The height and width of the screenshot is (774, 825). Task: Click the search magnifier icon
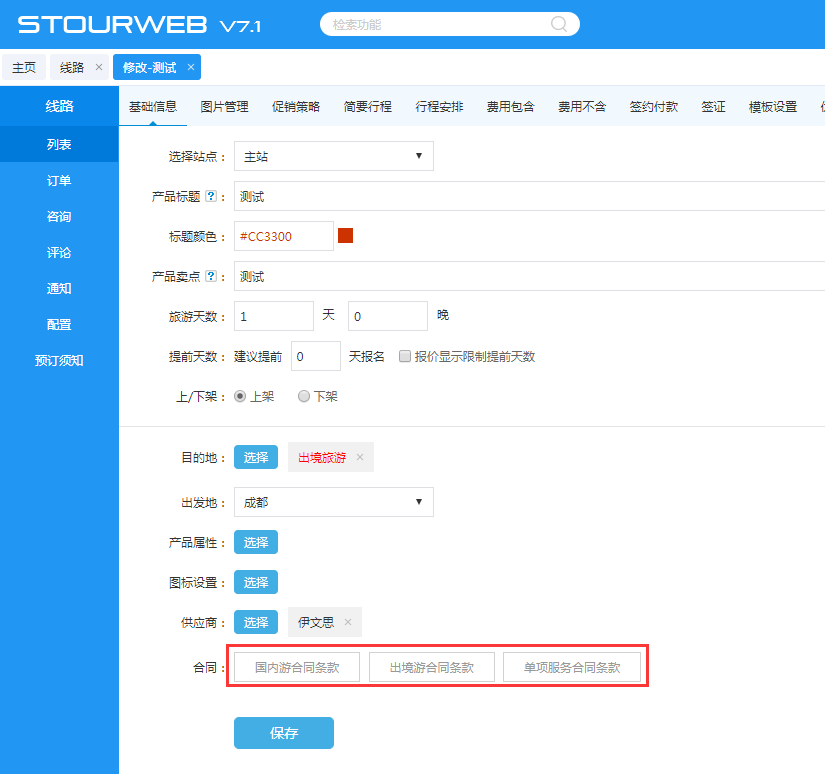pos(560,24)
